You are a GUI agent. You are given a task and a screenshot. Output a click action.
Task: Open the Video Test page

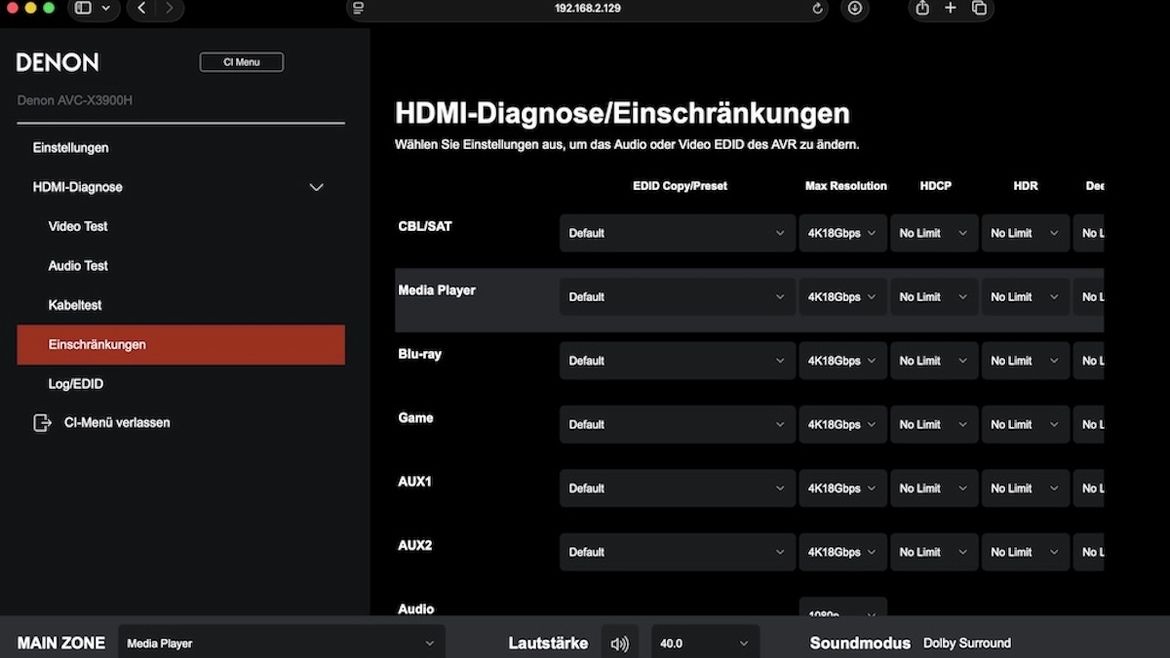78,226
